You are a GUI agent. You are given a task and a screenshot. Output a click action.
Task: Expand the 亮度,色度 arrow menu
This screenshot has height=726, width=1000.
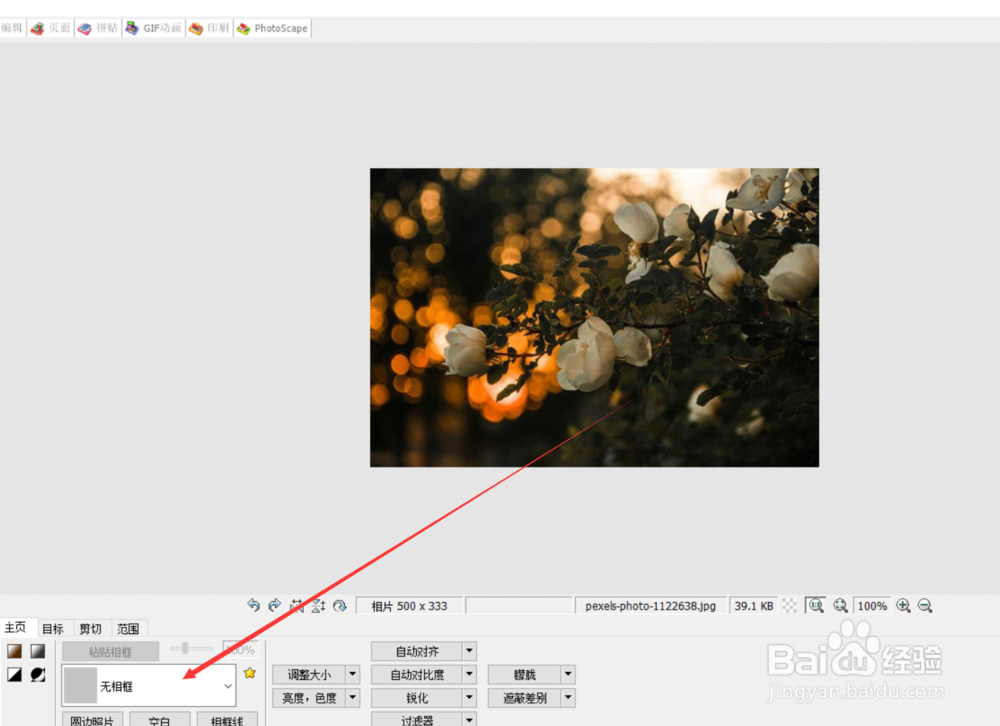click(353, 698)
